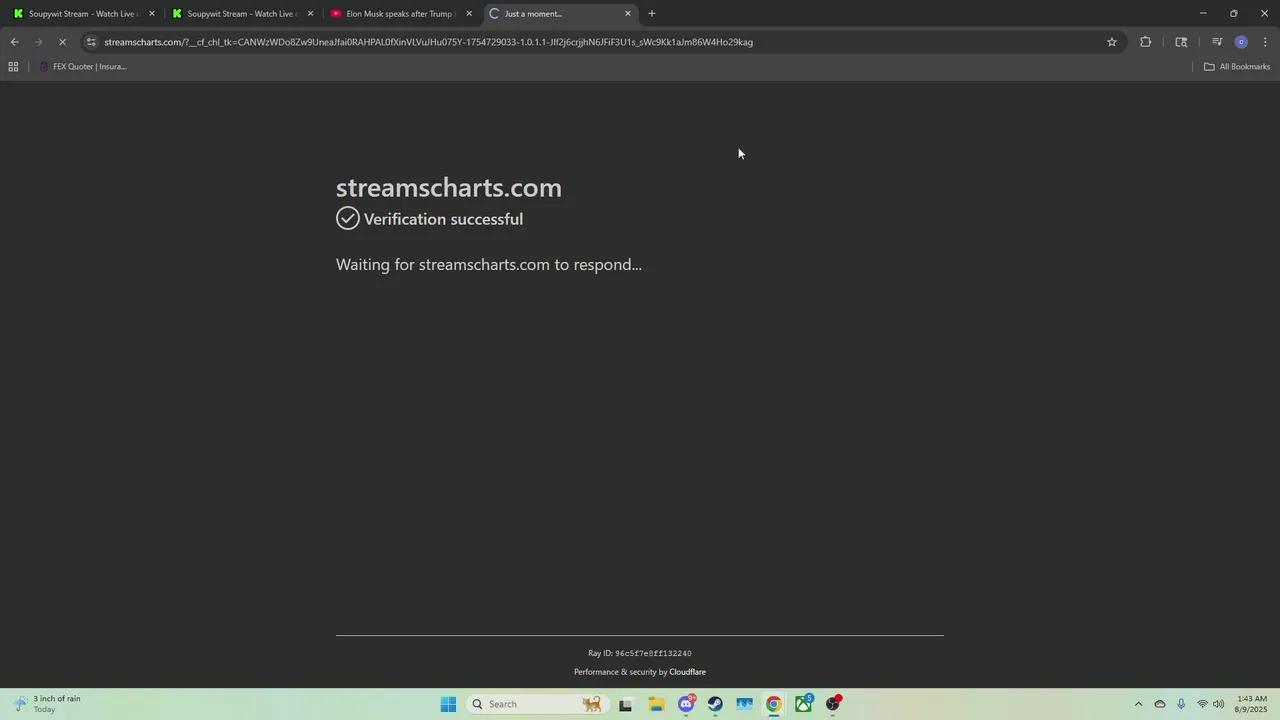Open OBS Studio from the taskbar
1280x720 pixels.
pyautogui.click(x=833, y=704)
